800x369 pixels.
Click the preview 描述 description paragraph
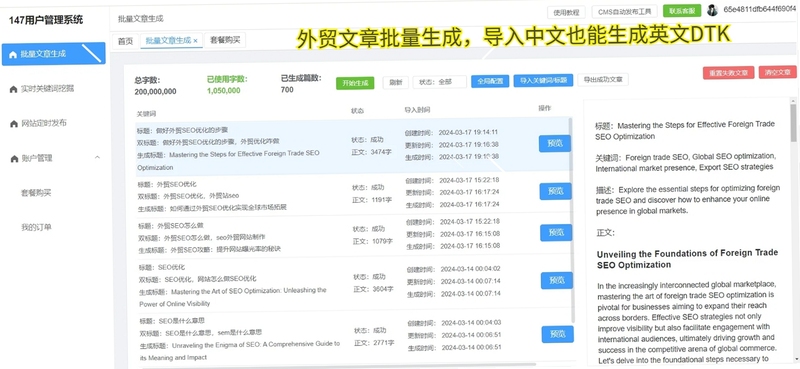coord(688,199)
